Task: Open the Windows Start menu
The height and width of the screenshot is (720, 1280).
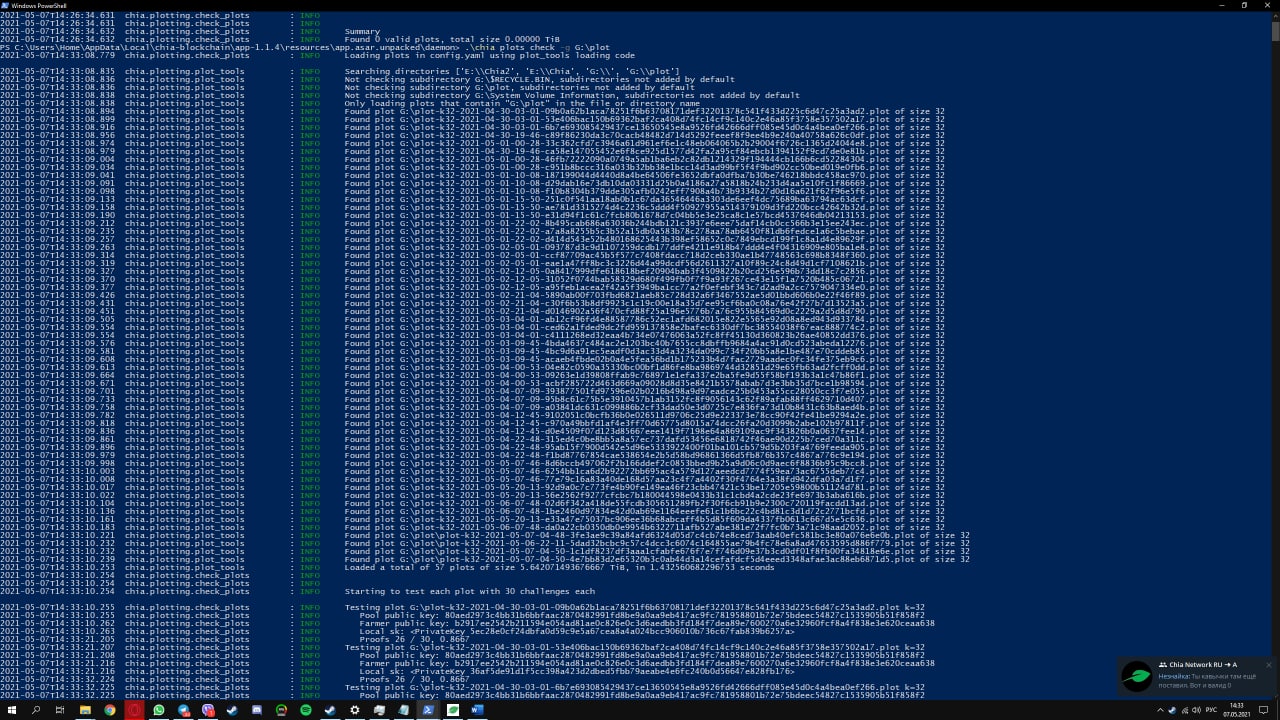Action: coord(12,710)
